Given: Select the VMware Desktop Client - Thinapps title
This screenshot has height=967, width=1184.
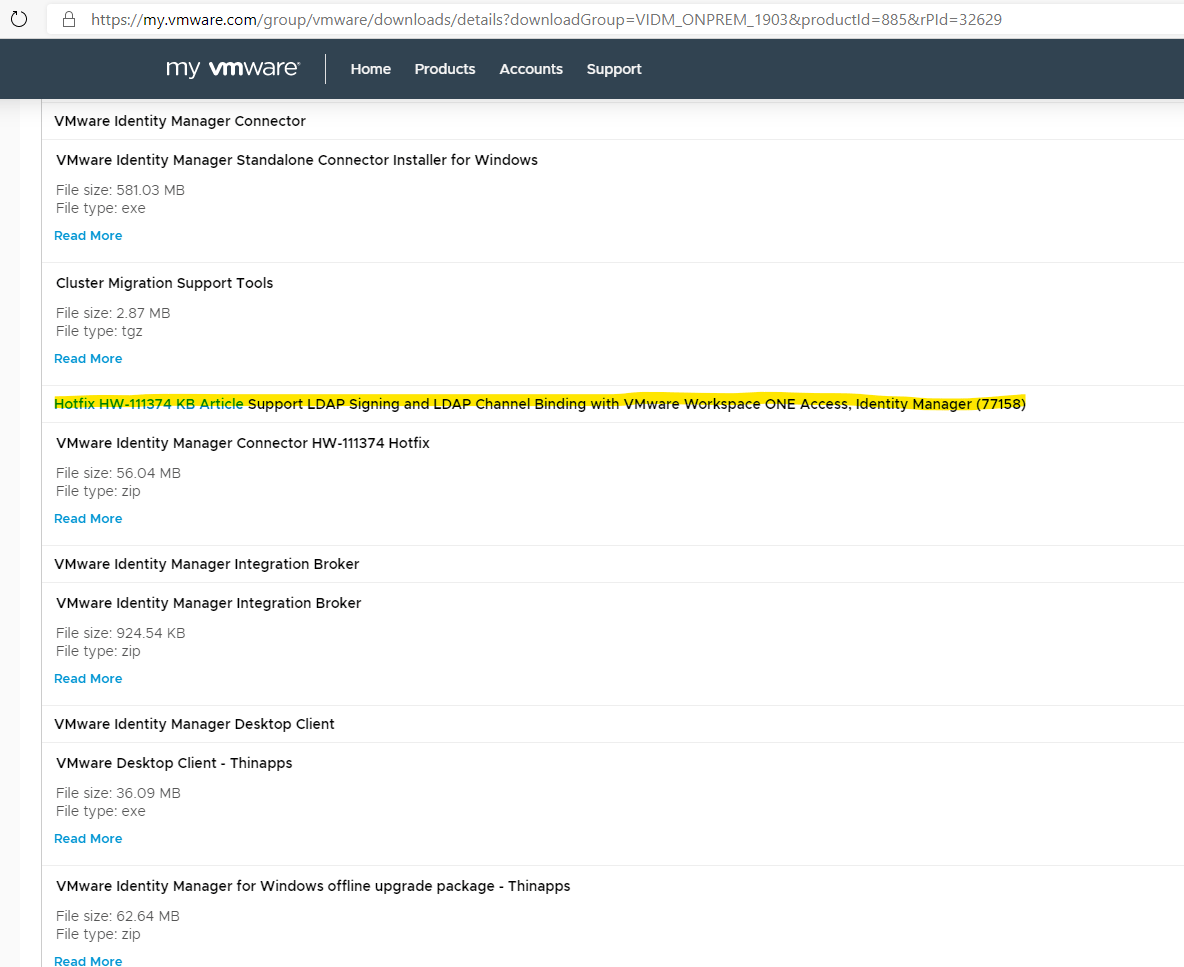Looking at the screenshot, I should (174, 763).
